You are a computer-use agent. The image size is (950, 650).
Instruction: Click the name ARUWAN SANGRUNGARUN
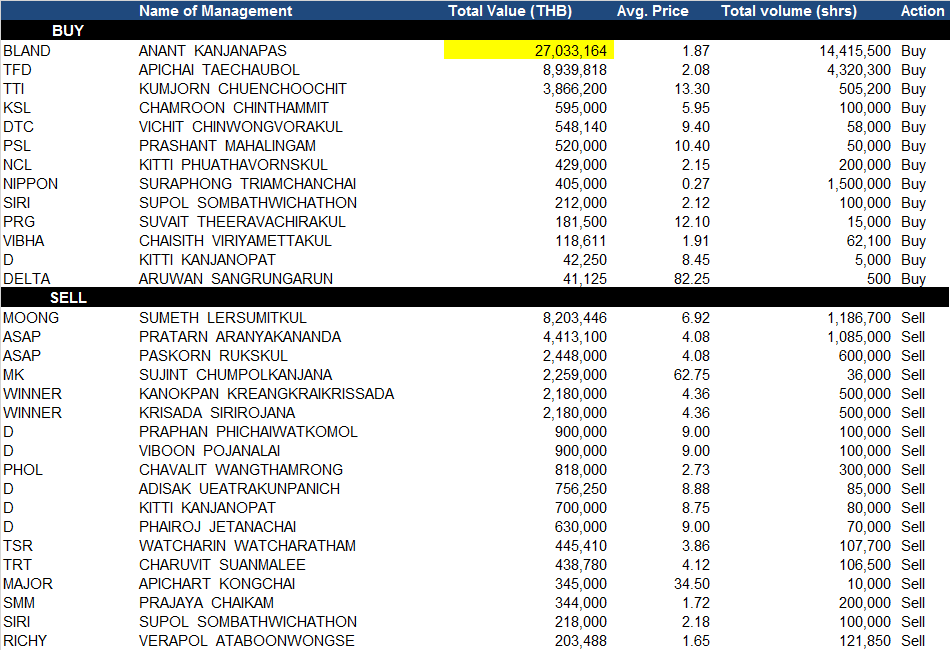coord(236,279)
